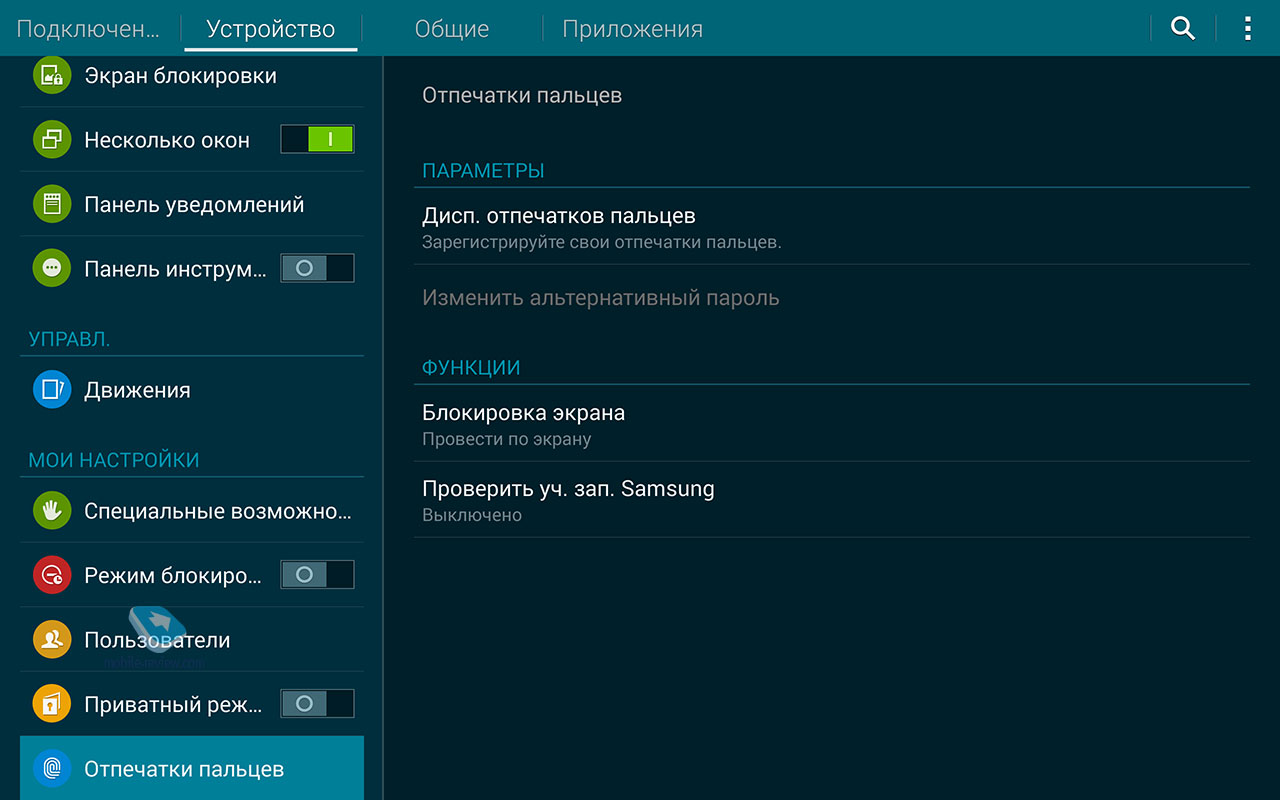
Task: Select highlighted Отпечатки пальцев label in sidebar
Action: 184,769
